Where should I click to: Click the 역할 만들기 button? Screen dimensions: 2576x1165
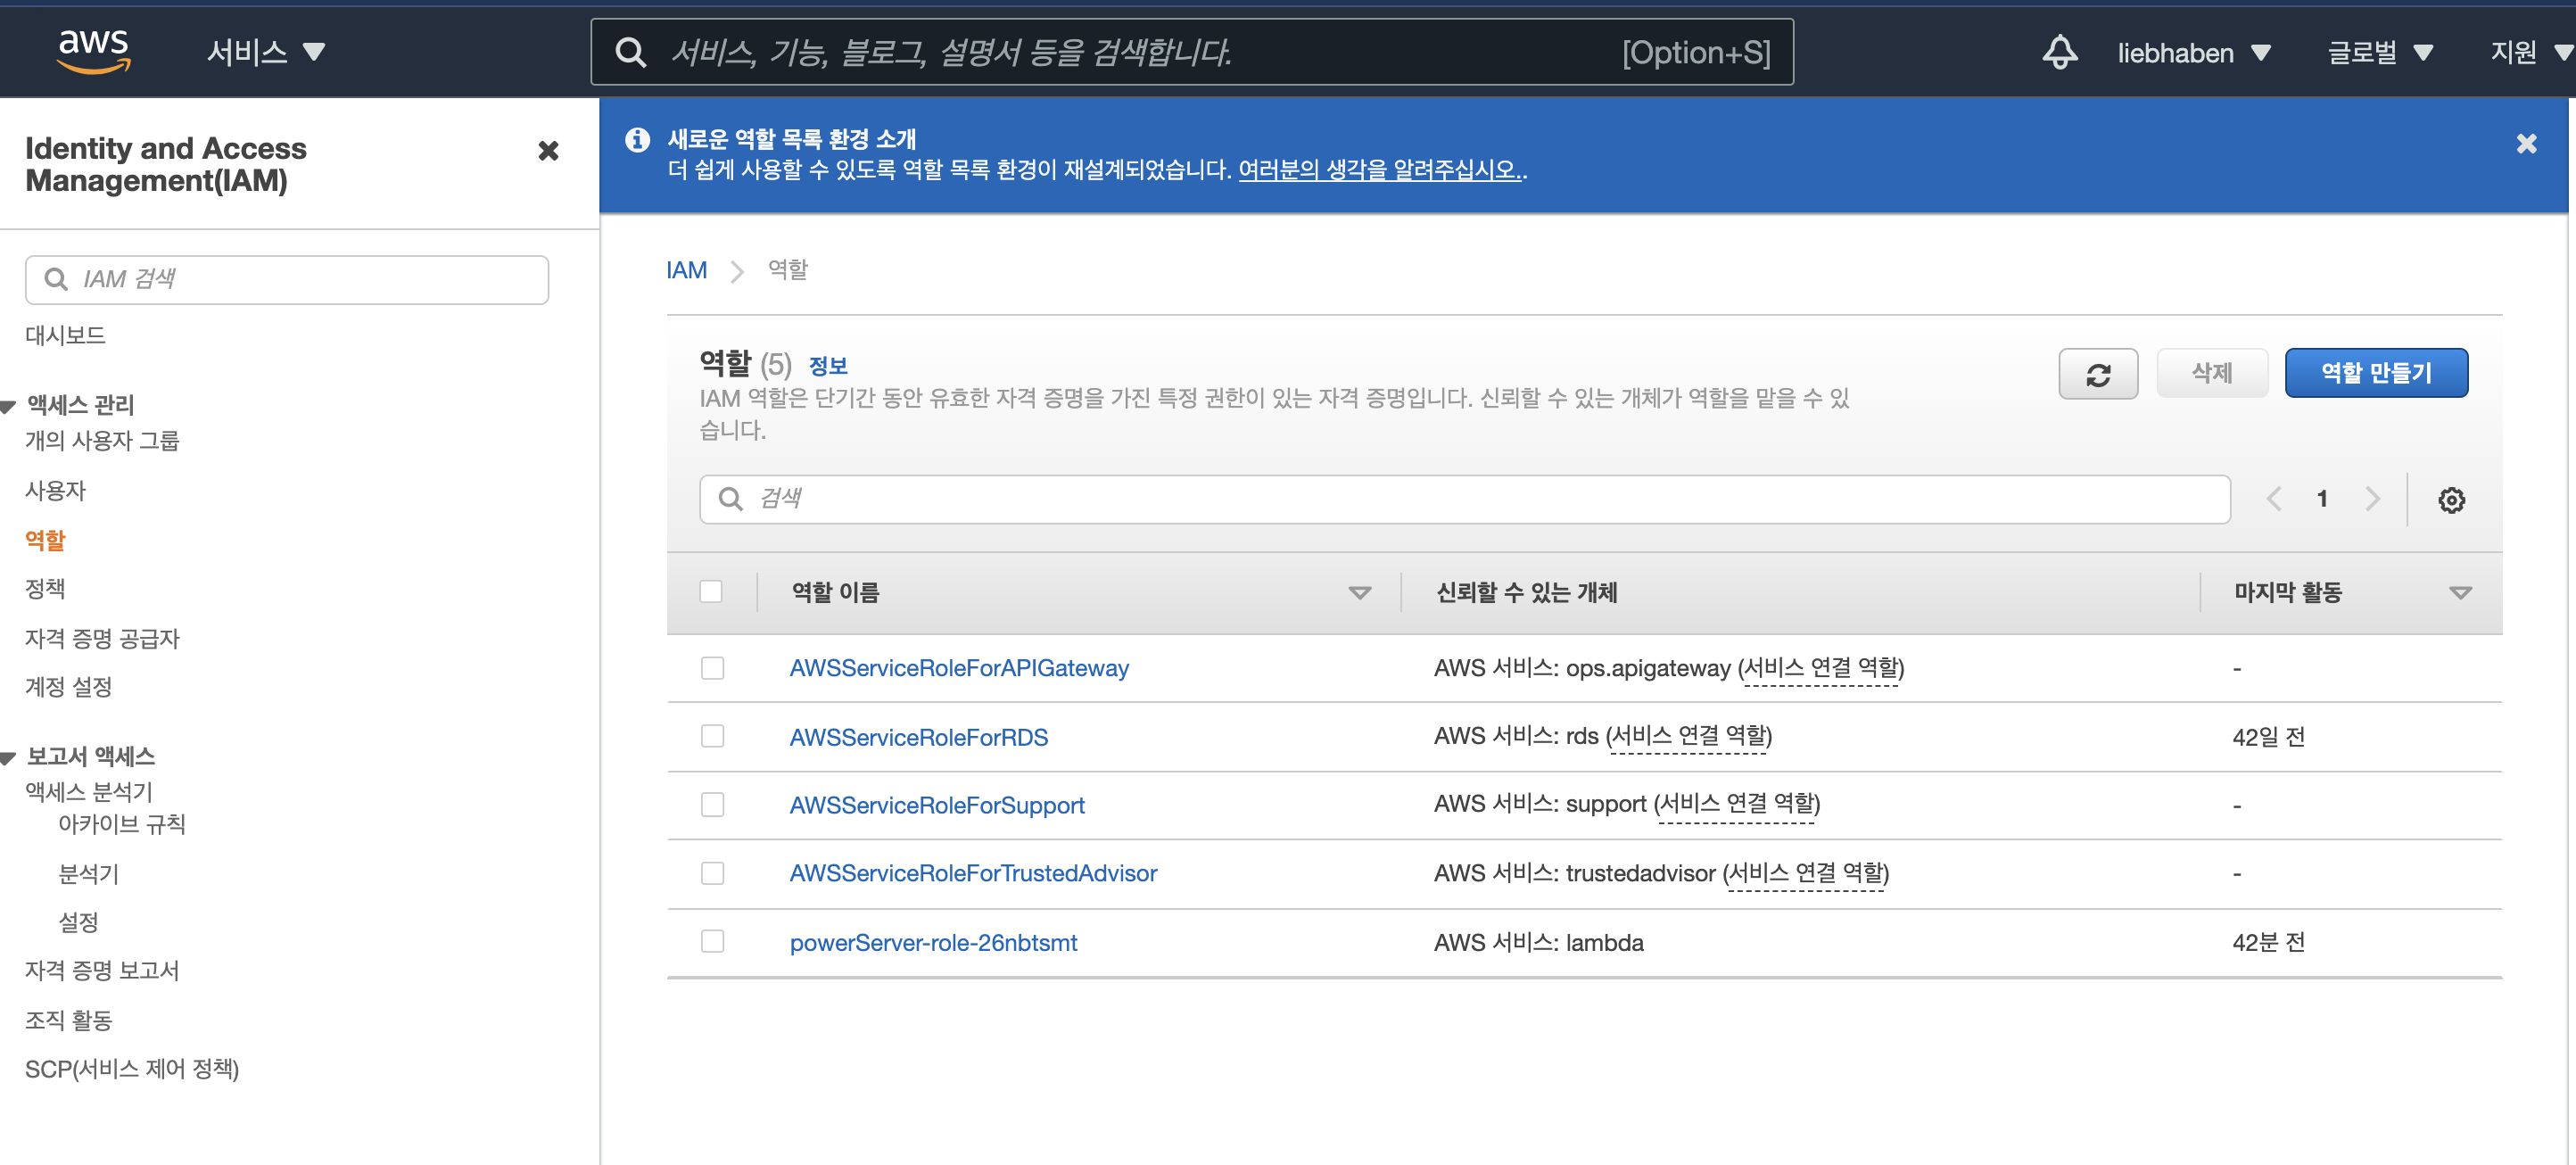[x=2375, y=374]
